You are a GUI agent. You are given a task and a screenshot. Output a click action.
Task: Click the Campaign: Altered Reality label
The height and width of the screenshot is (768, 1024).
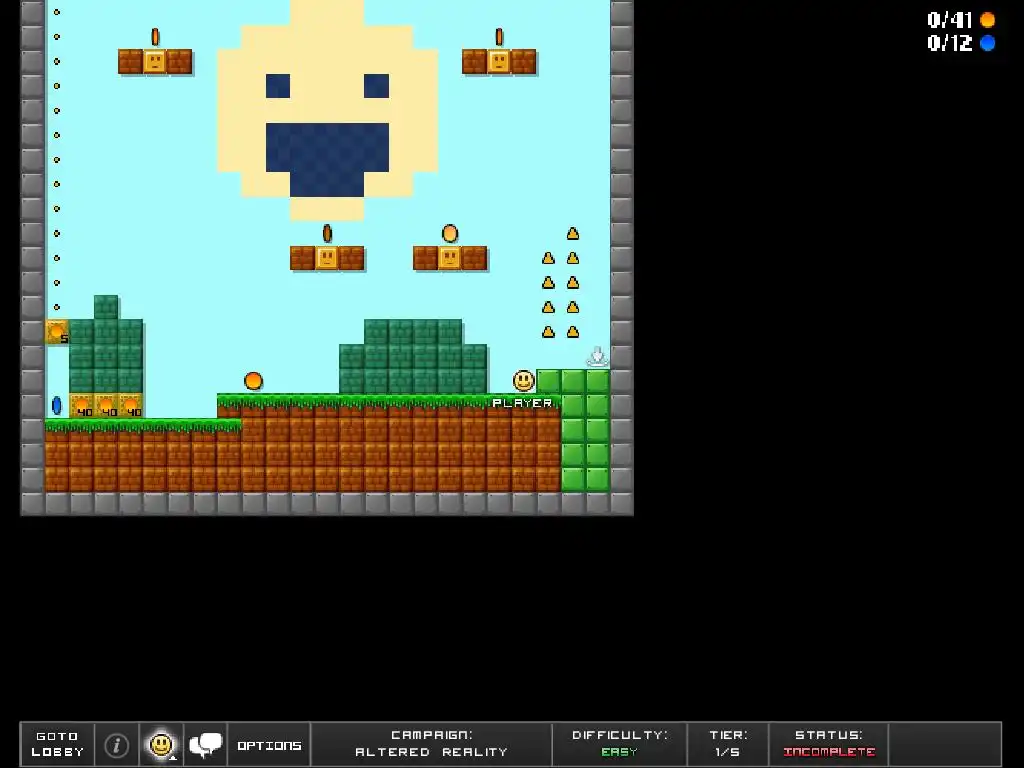pos(431,744)
